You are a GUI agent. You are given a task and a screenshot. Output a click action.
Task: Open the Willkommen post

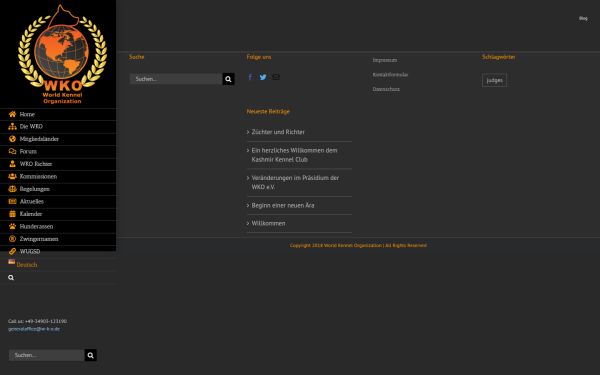tap(268, 223)
